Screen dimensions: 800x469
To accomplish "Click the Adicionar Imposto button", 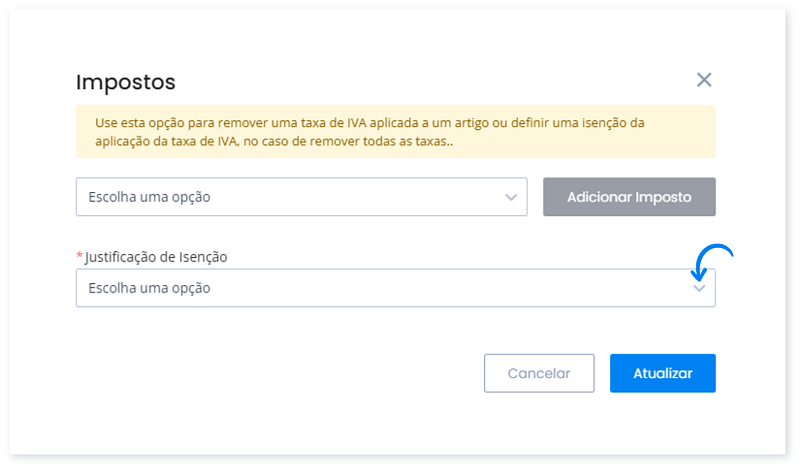I will pyautogui.click(x=629, y=197).
